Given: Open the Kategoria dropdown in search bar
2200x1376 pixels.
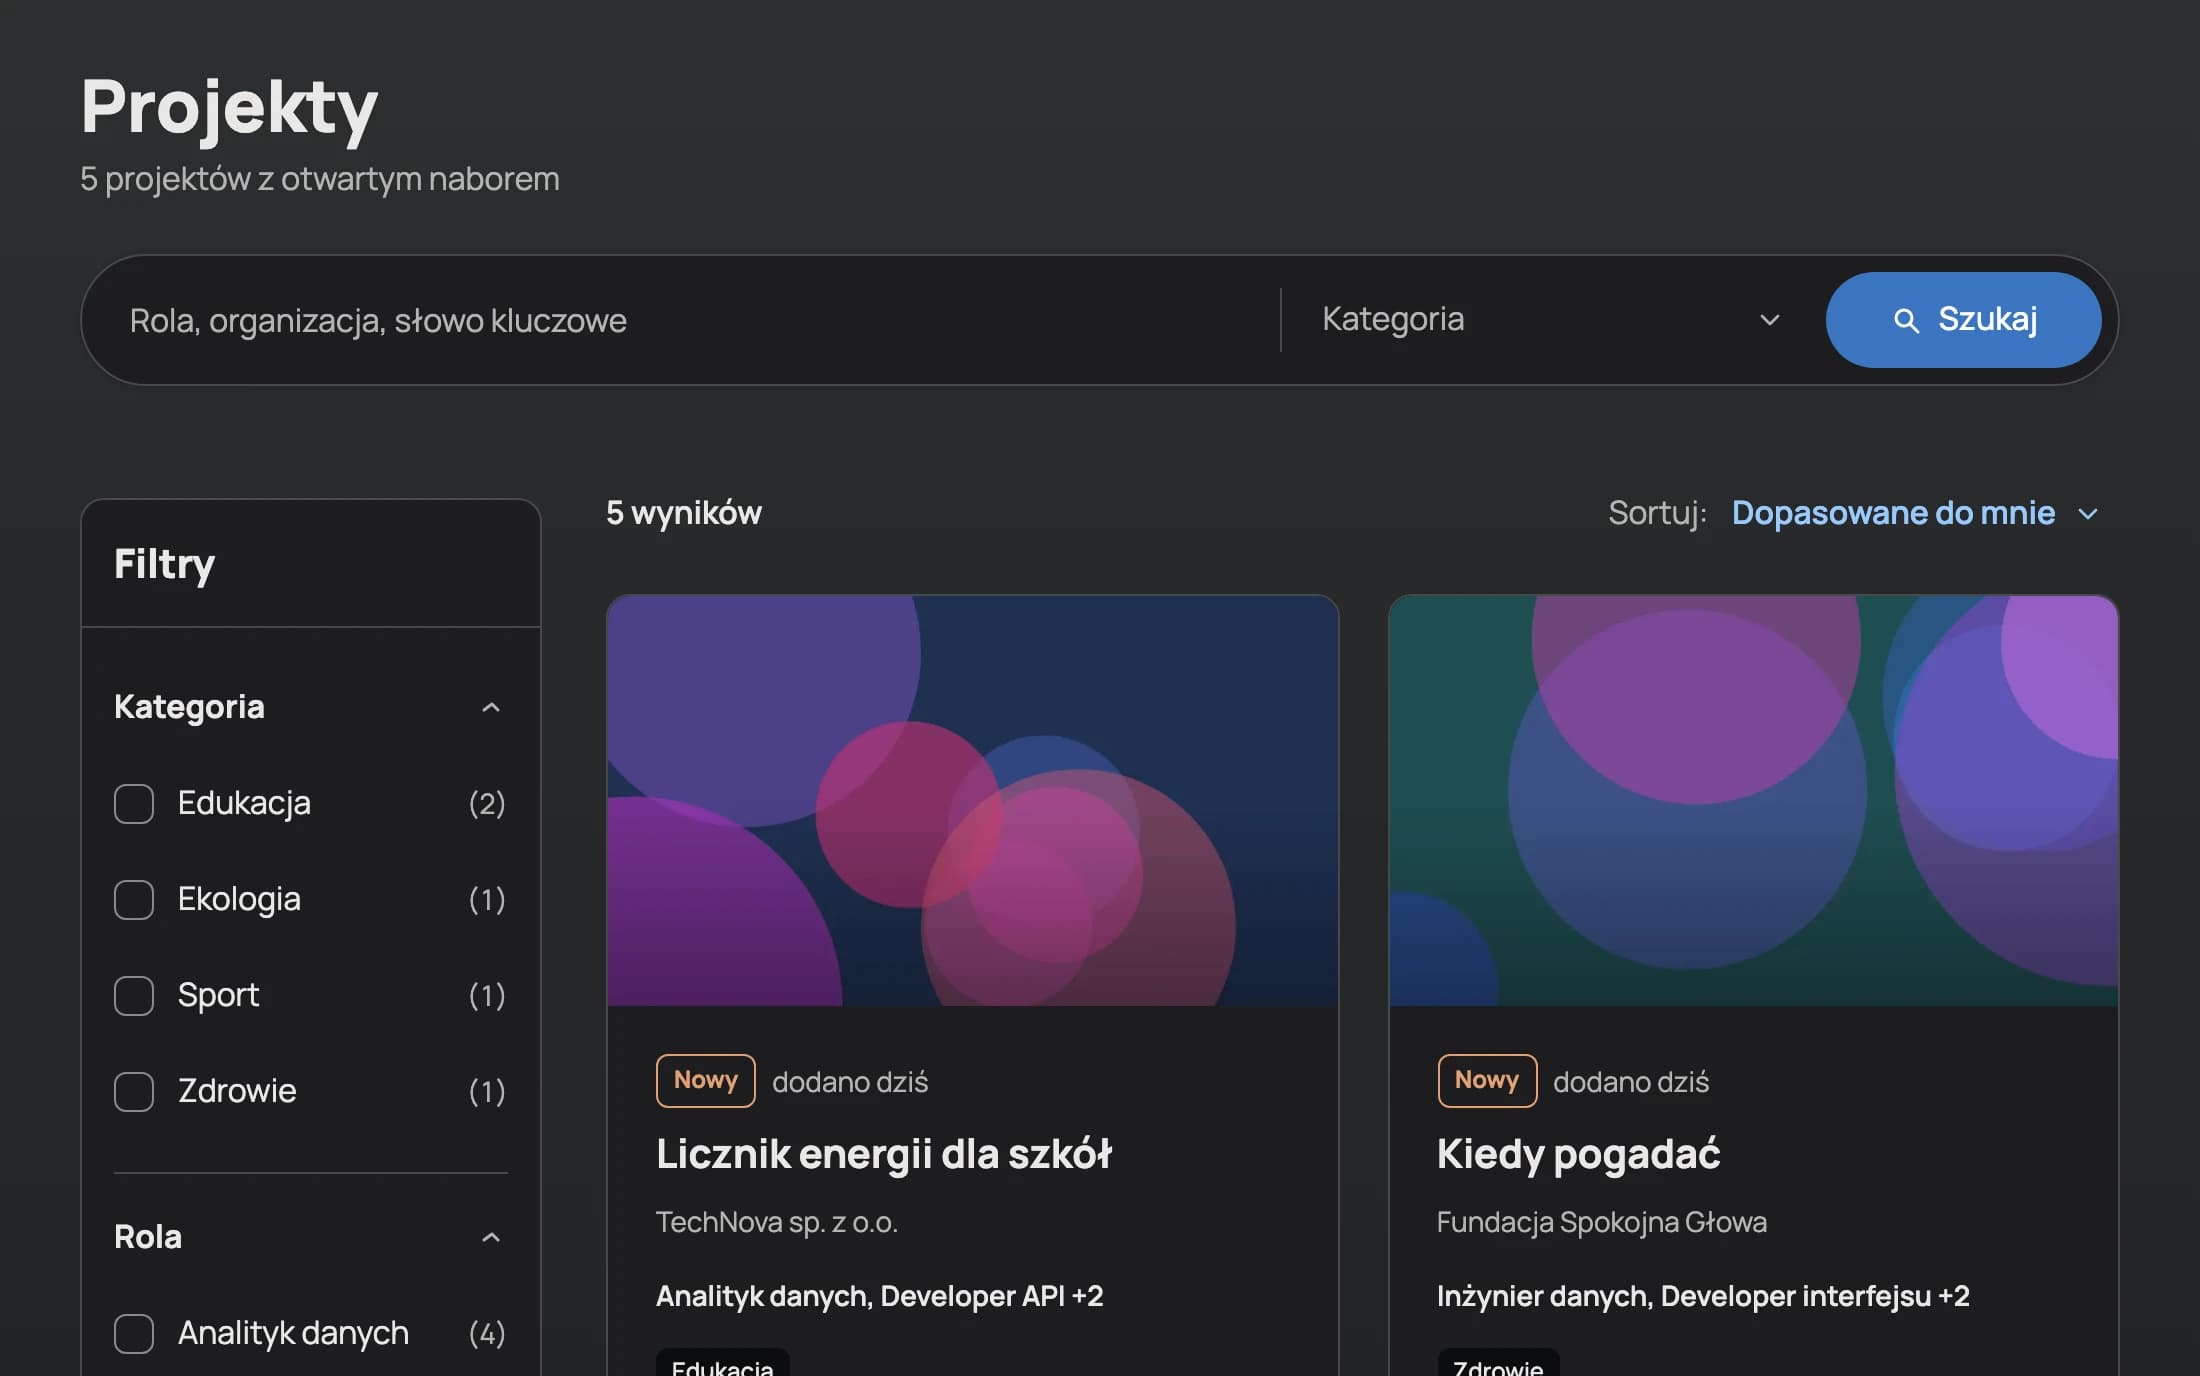Looking at the screenshot, I should pos(1550,319).
